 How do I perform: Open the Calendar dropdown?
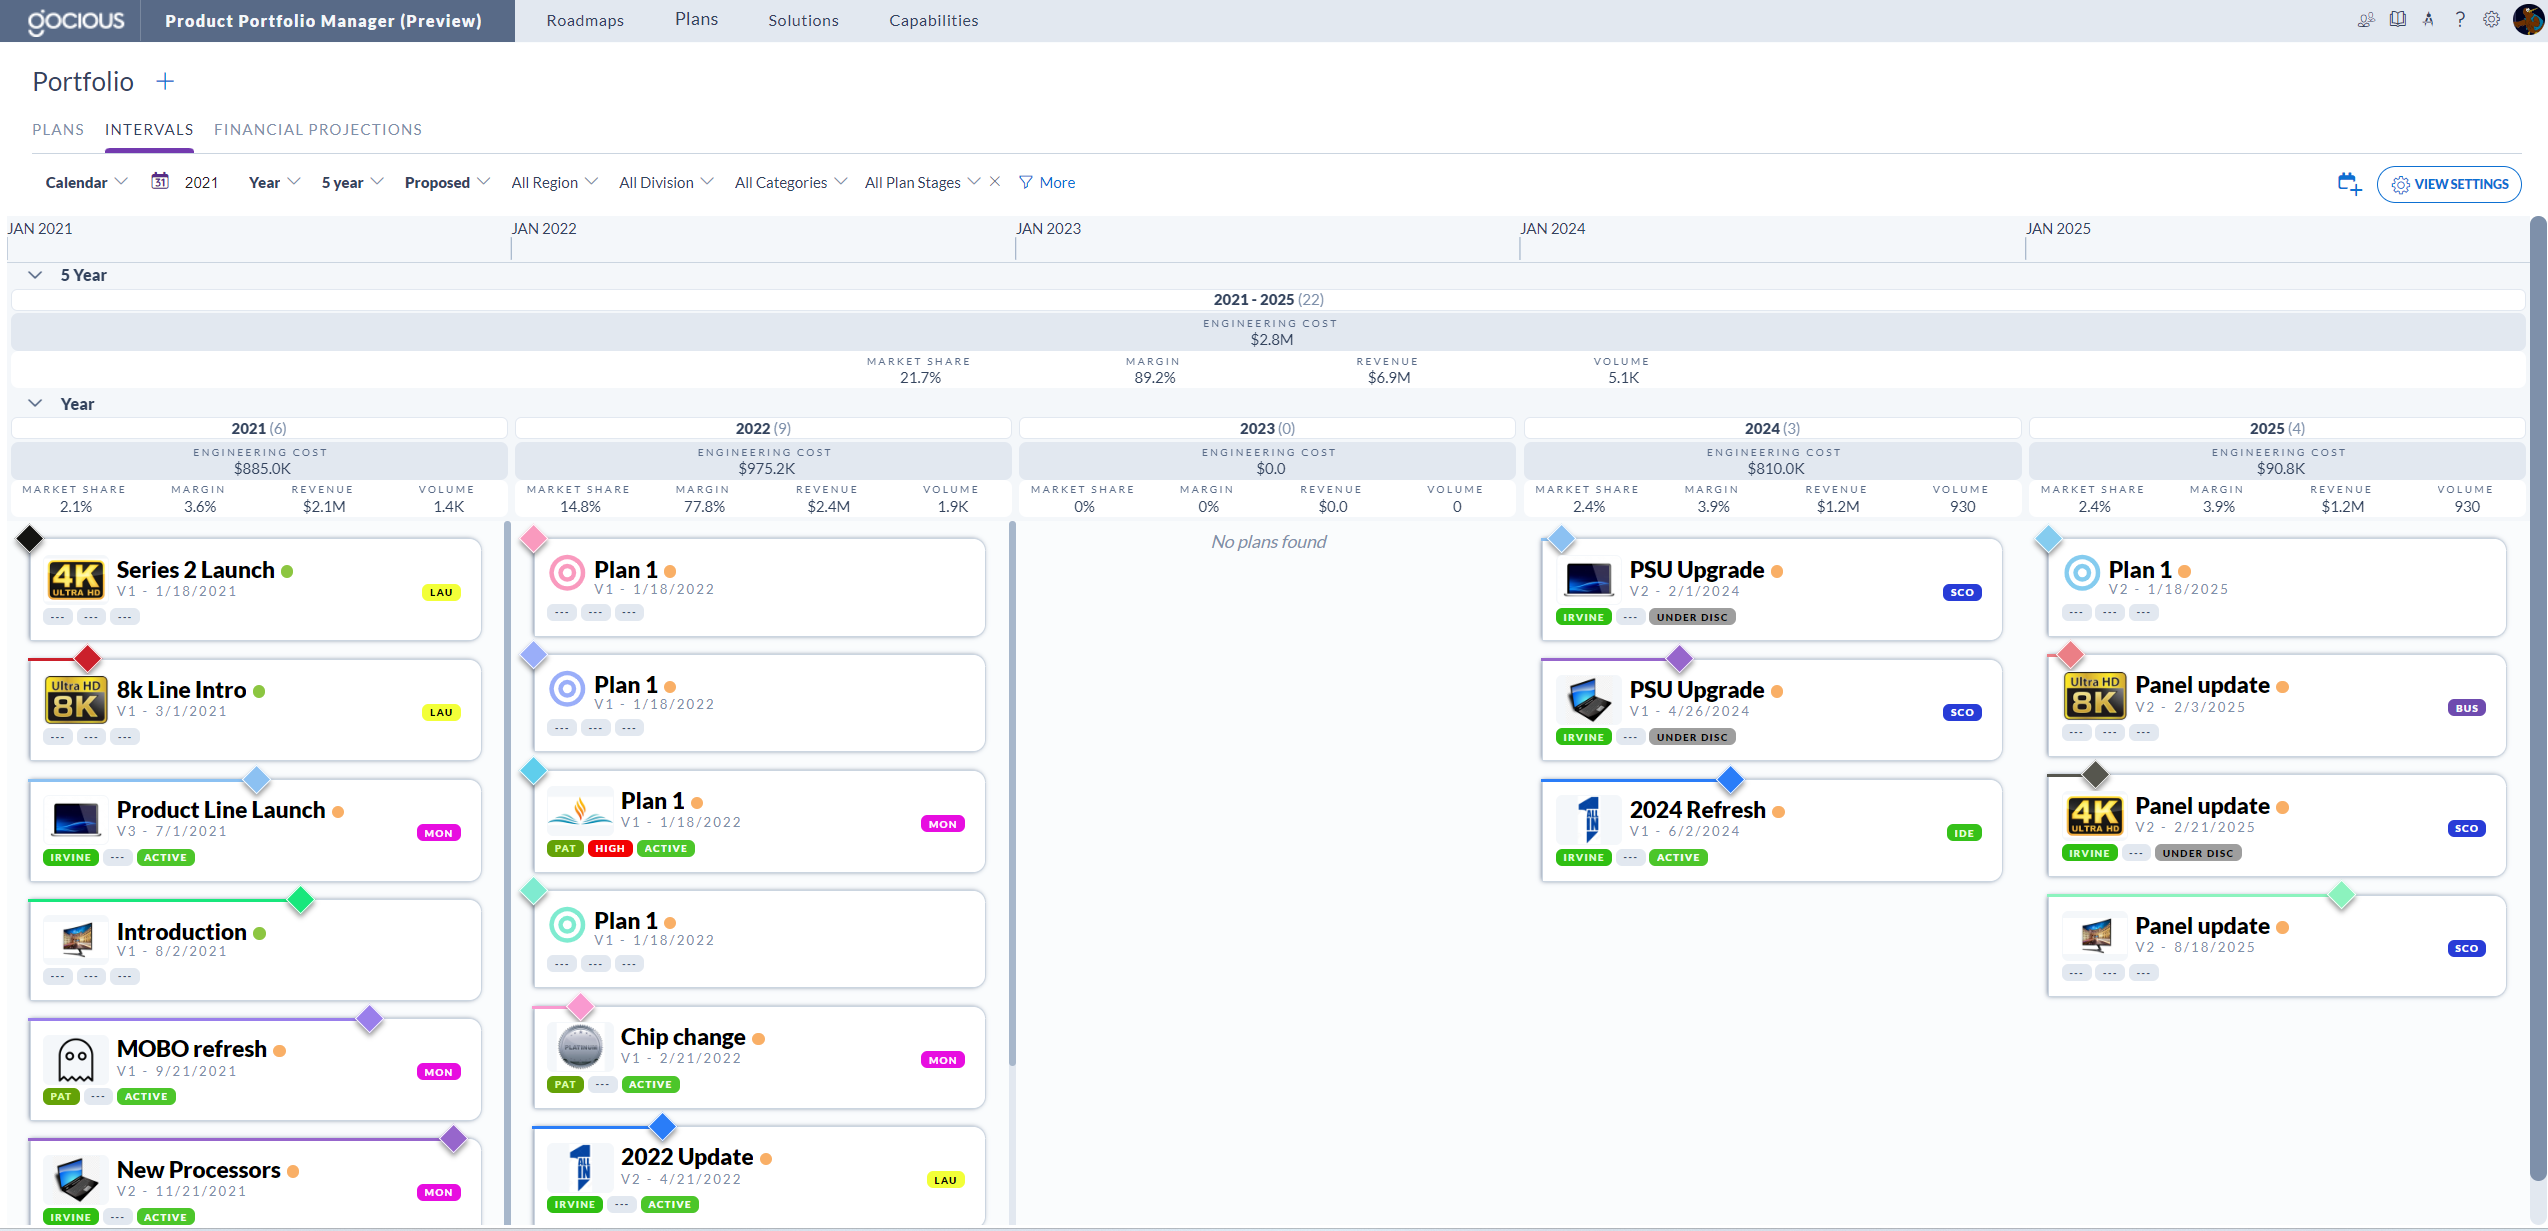pos(86,182)
